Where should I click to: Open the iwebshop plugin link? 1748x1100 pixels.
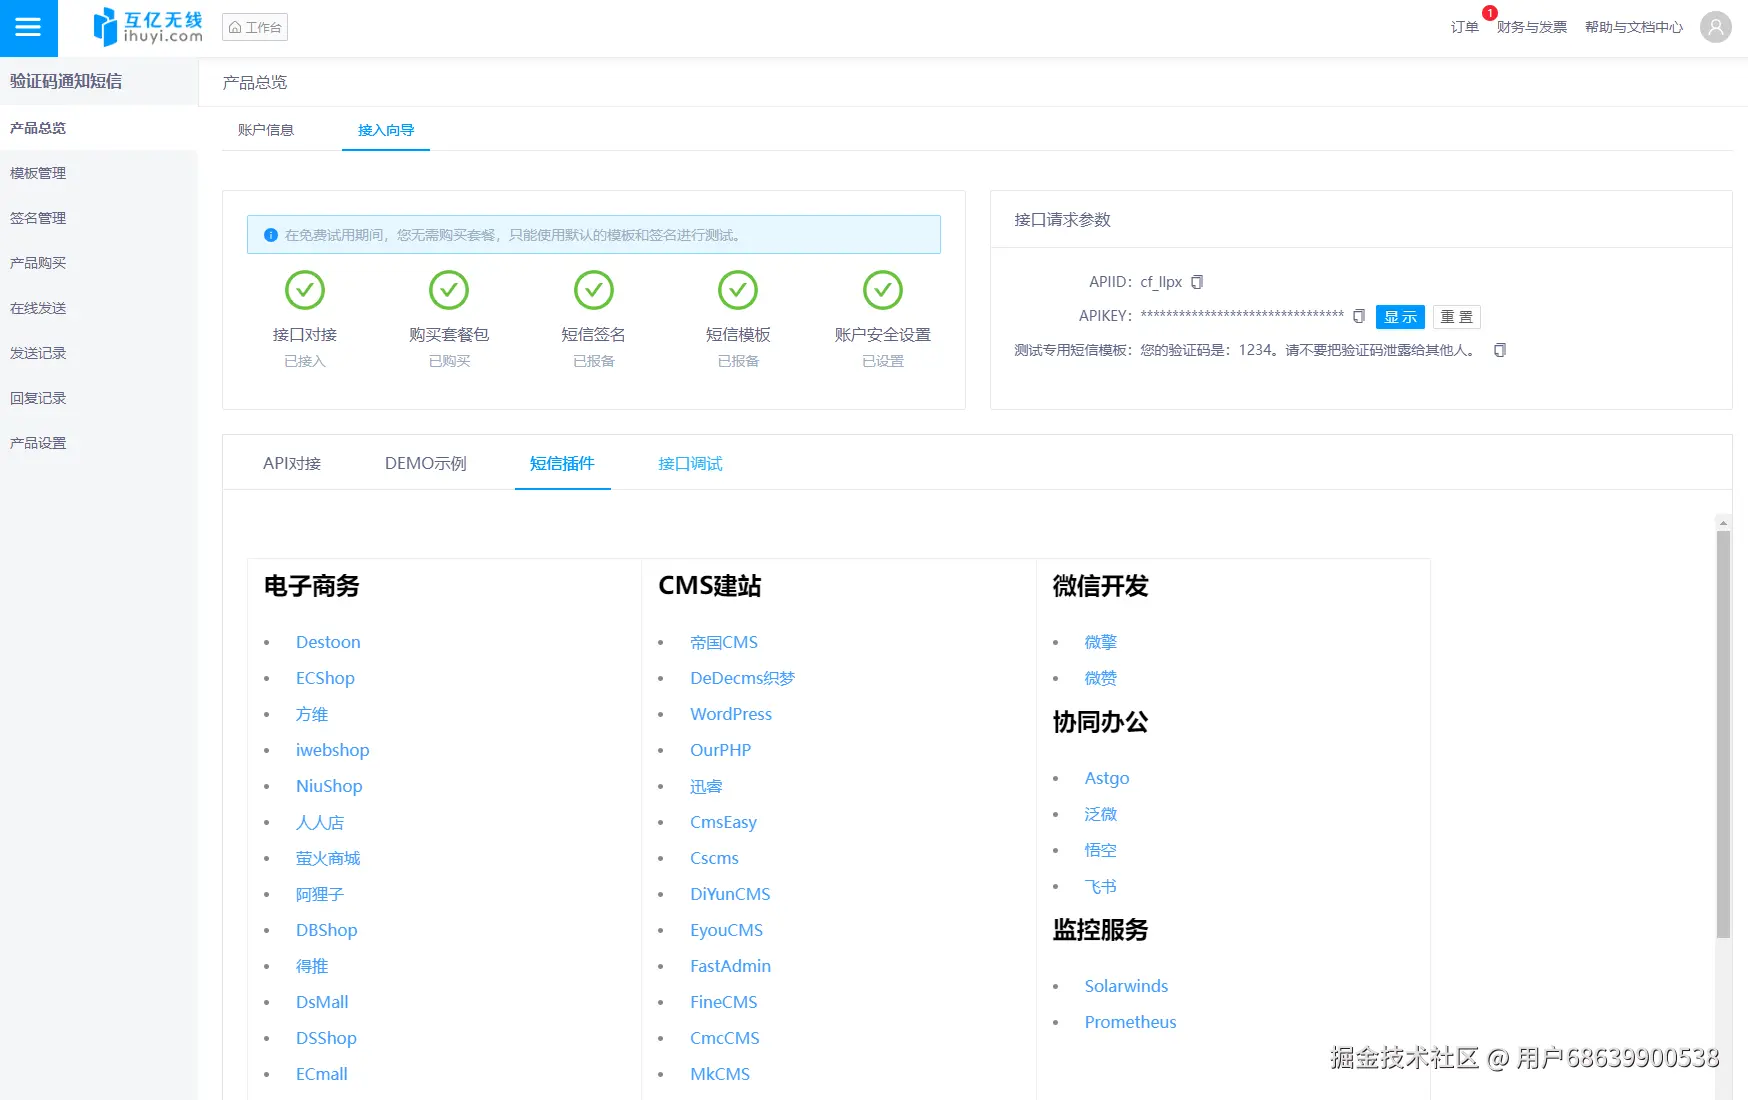tap(332, 750)
